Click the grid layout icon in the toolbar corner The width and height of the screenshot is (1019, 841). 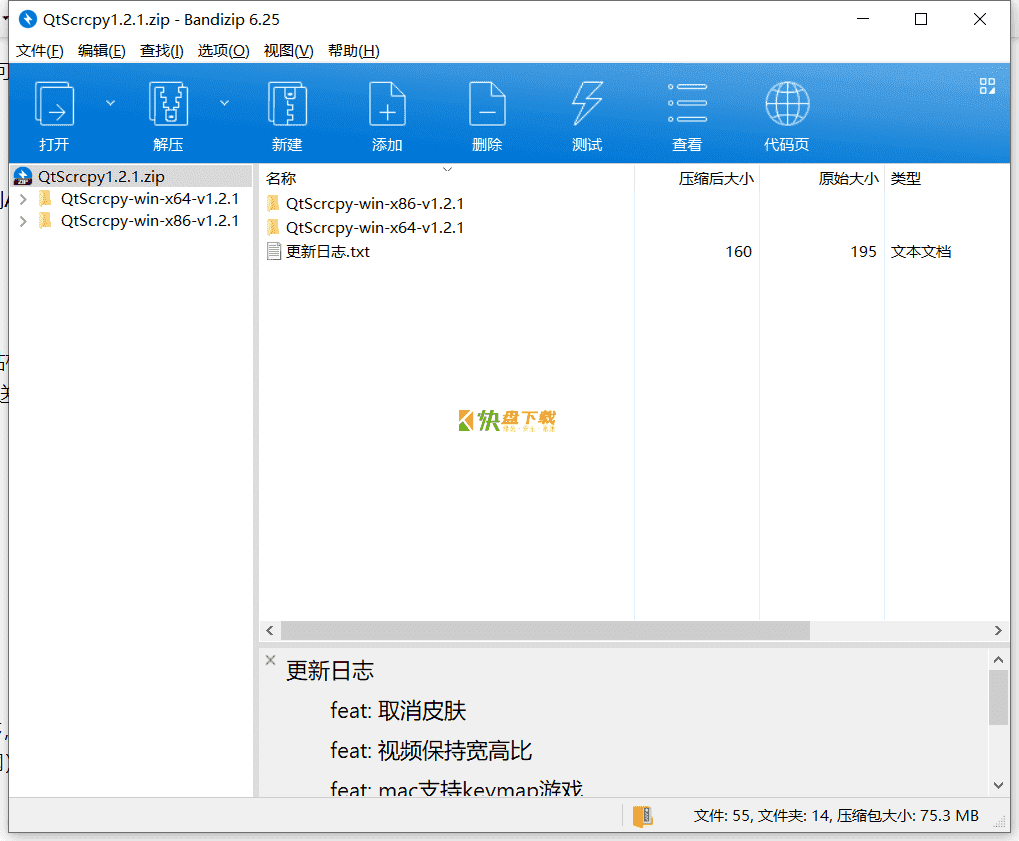tap(987, 86)
